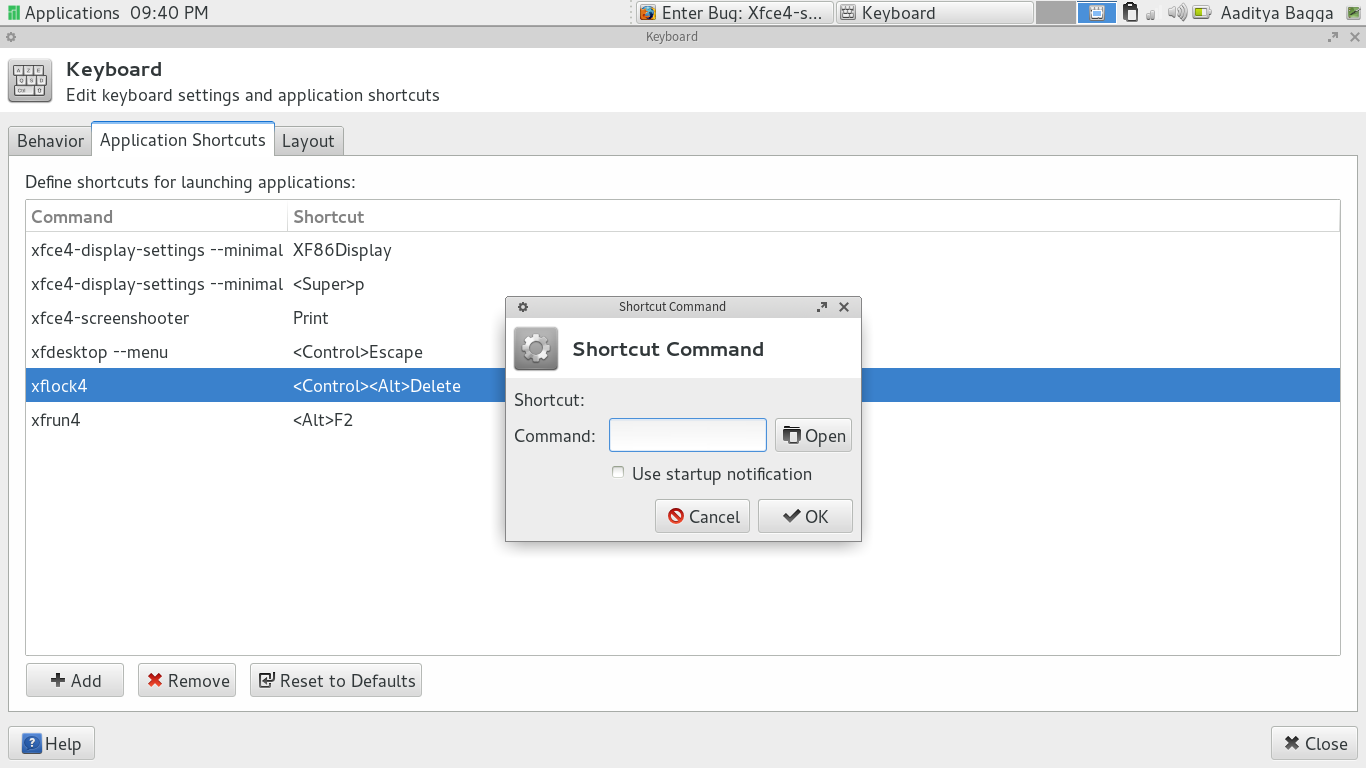Image resolution: width=1366 pixels, height=768 pixels.
Task: Switch to the Behavior tab
Action: point(50,141)
